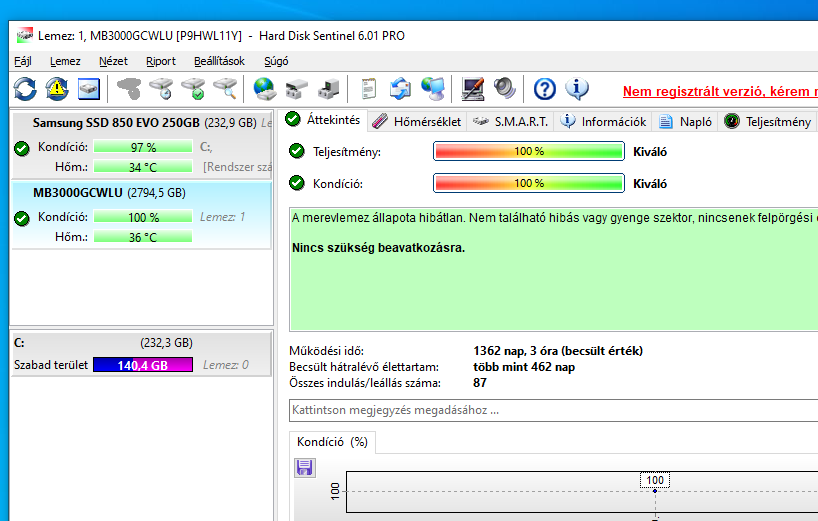Click the blue-framed disk panel toolbar icon

coord(89,89)
